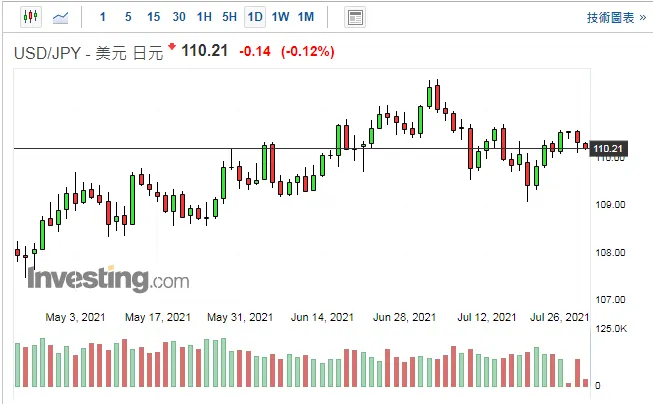This screenshot has width=653, height=404.
Task: Click the USD/JPY - 美元 日元 title
Action: tap(88, 53)
